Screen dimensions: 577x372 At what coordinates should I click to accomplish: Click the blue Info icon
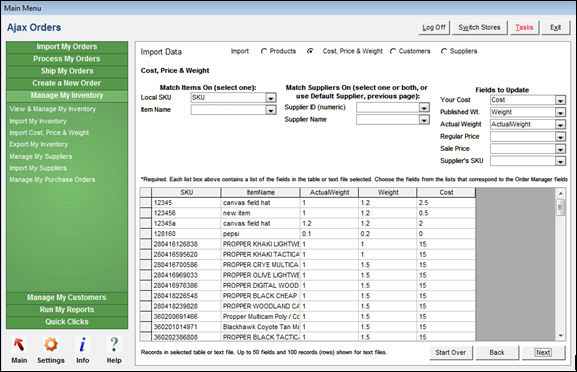pyautogui.click(x=82, y=344)
